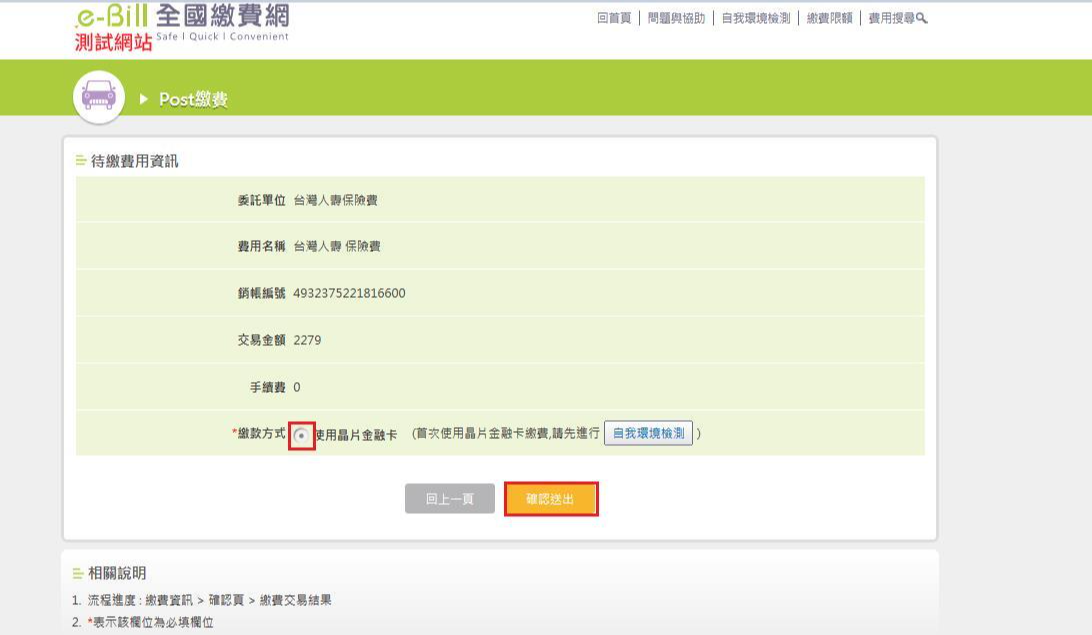Image resolution: width=1092 pixels, height=635 pixels.
Task: Click the 測試網站 red label
Action: [114, 42]
